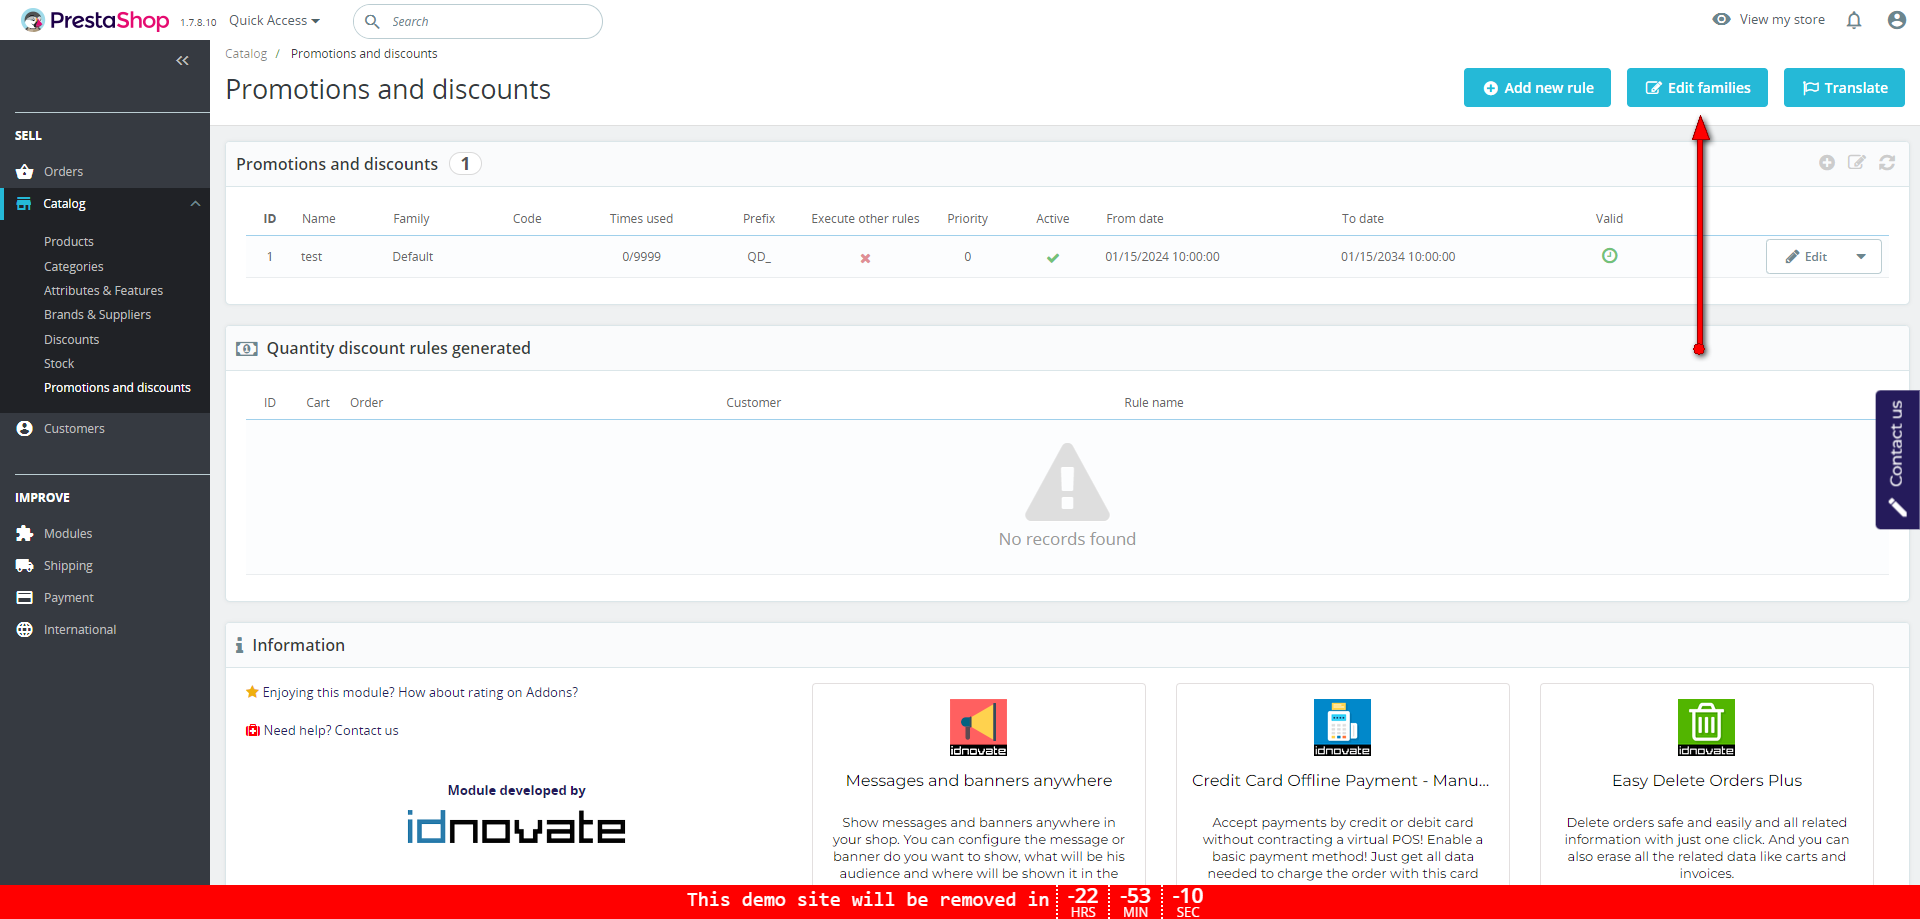Screen dimensions: 1920x919
Task: Open the Contact us side tab
Action: pyautogui.click(x=1897, y=459)
